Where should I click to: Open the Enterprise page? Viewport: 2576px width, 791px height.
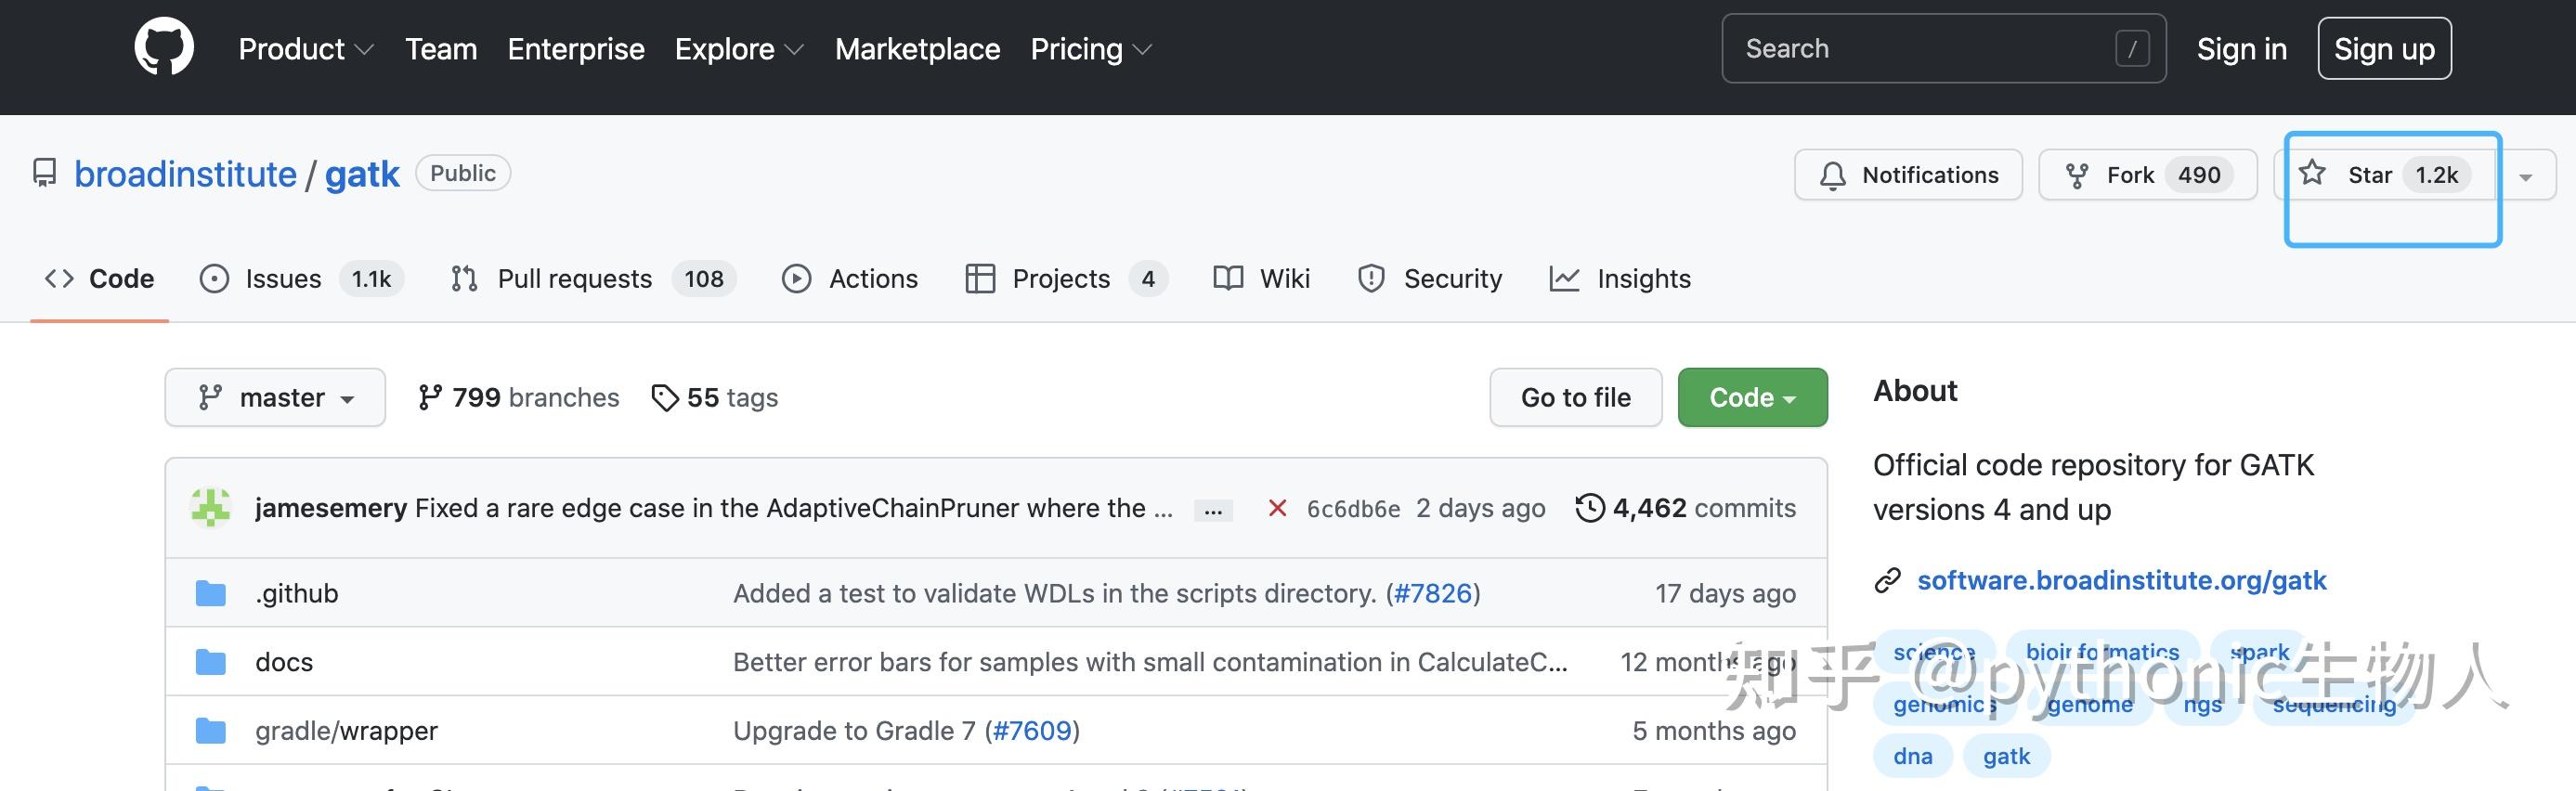coord(576,49)
